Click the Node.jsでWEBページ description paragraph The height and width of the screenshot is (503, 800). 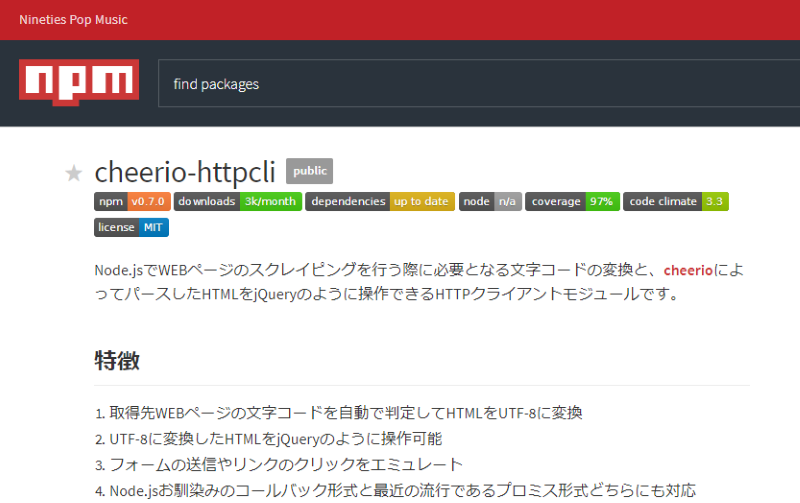click(419, 282)
